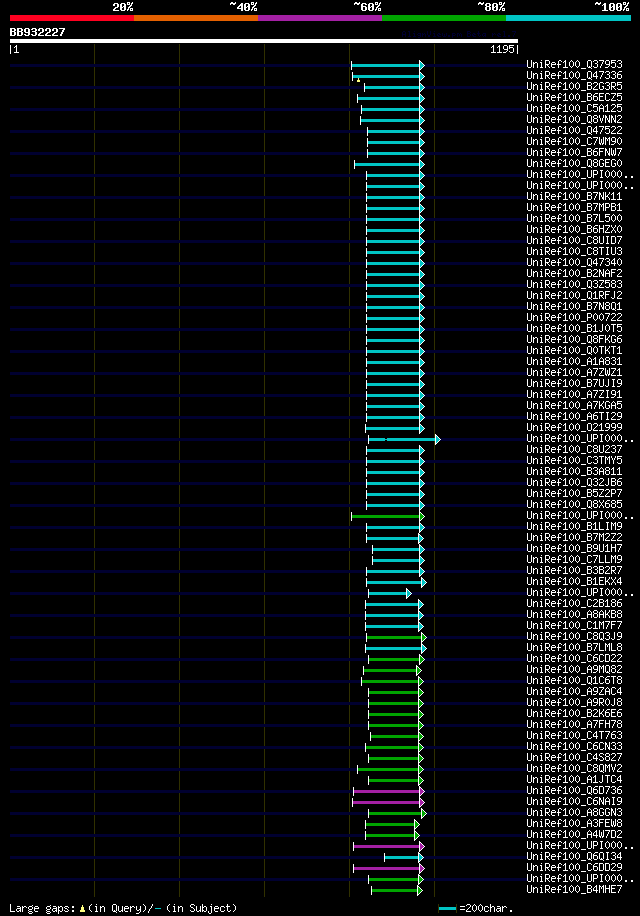The width and height of the screenshot is (640, 916).
Task: Choose hit UniRef100_Q8FKG6
Action: [574, 340]
